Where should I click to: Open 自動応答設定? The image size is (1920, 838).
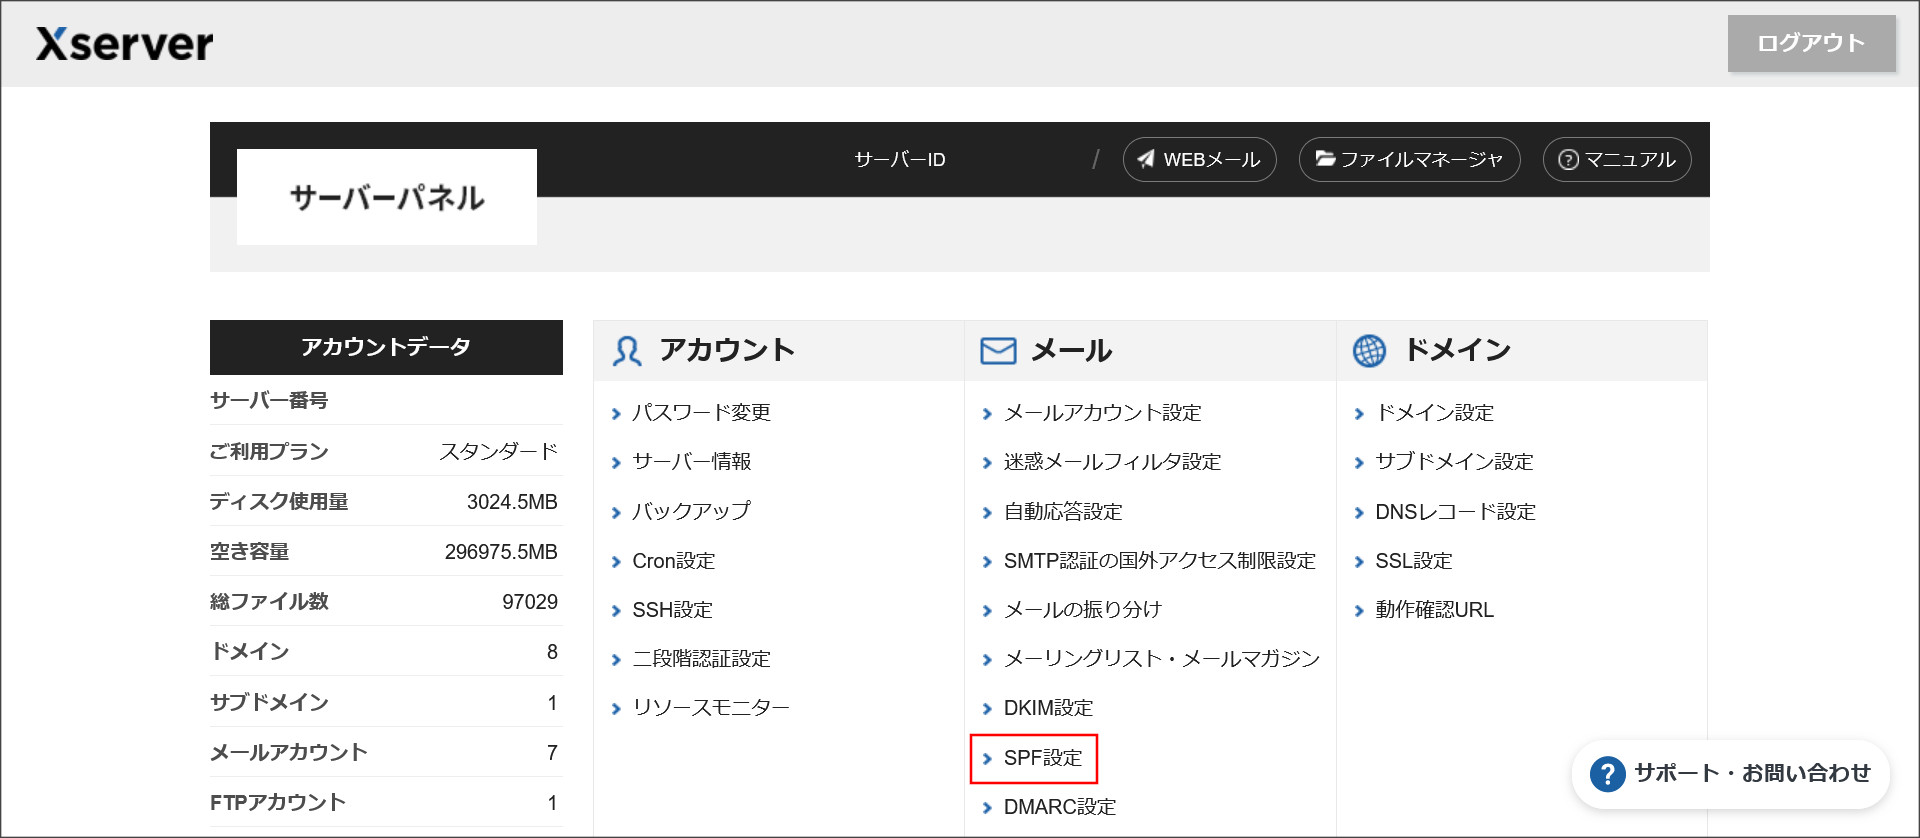pyautogui.click(x=1063, y=512)
